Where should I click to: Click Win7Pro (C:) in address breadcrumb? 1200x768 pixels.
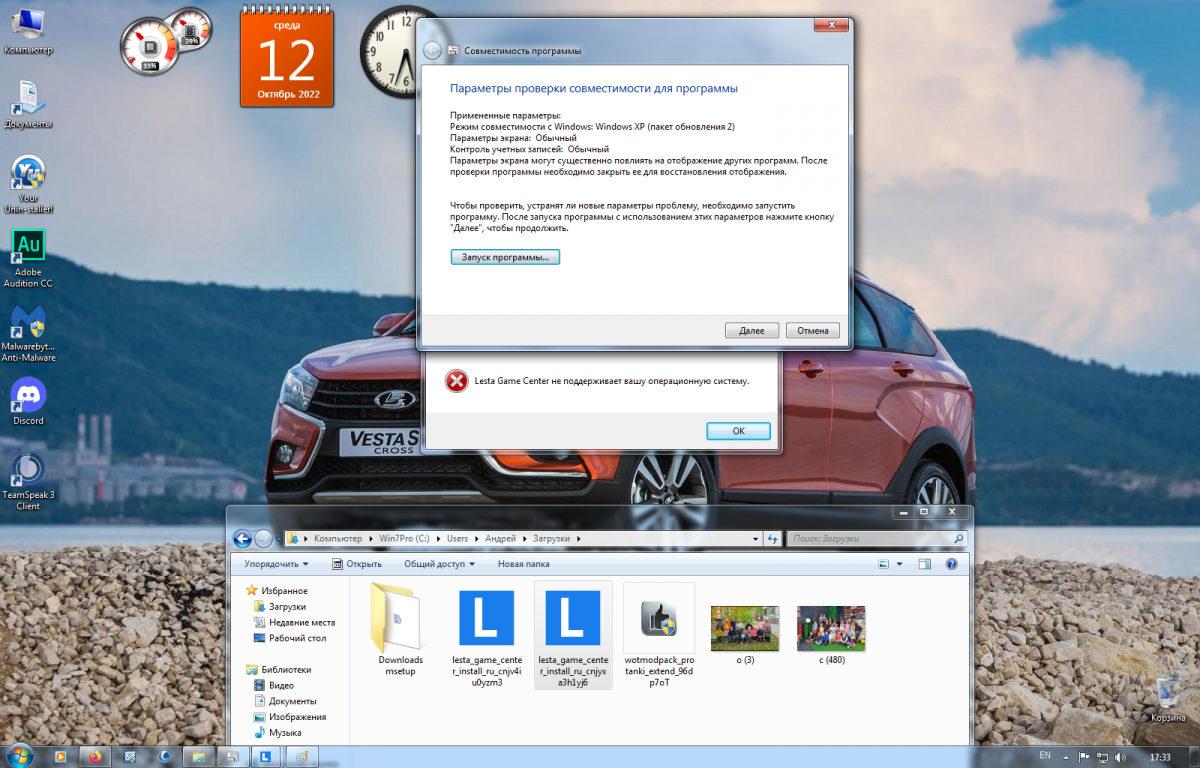(x=405, y=539)
